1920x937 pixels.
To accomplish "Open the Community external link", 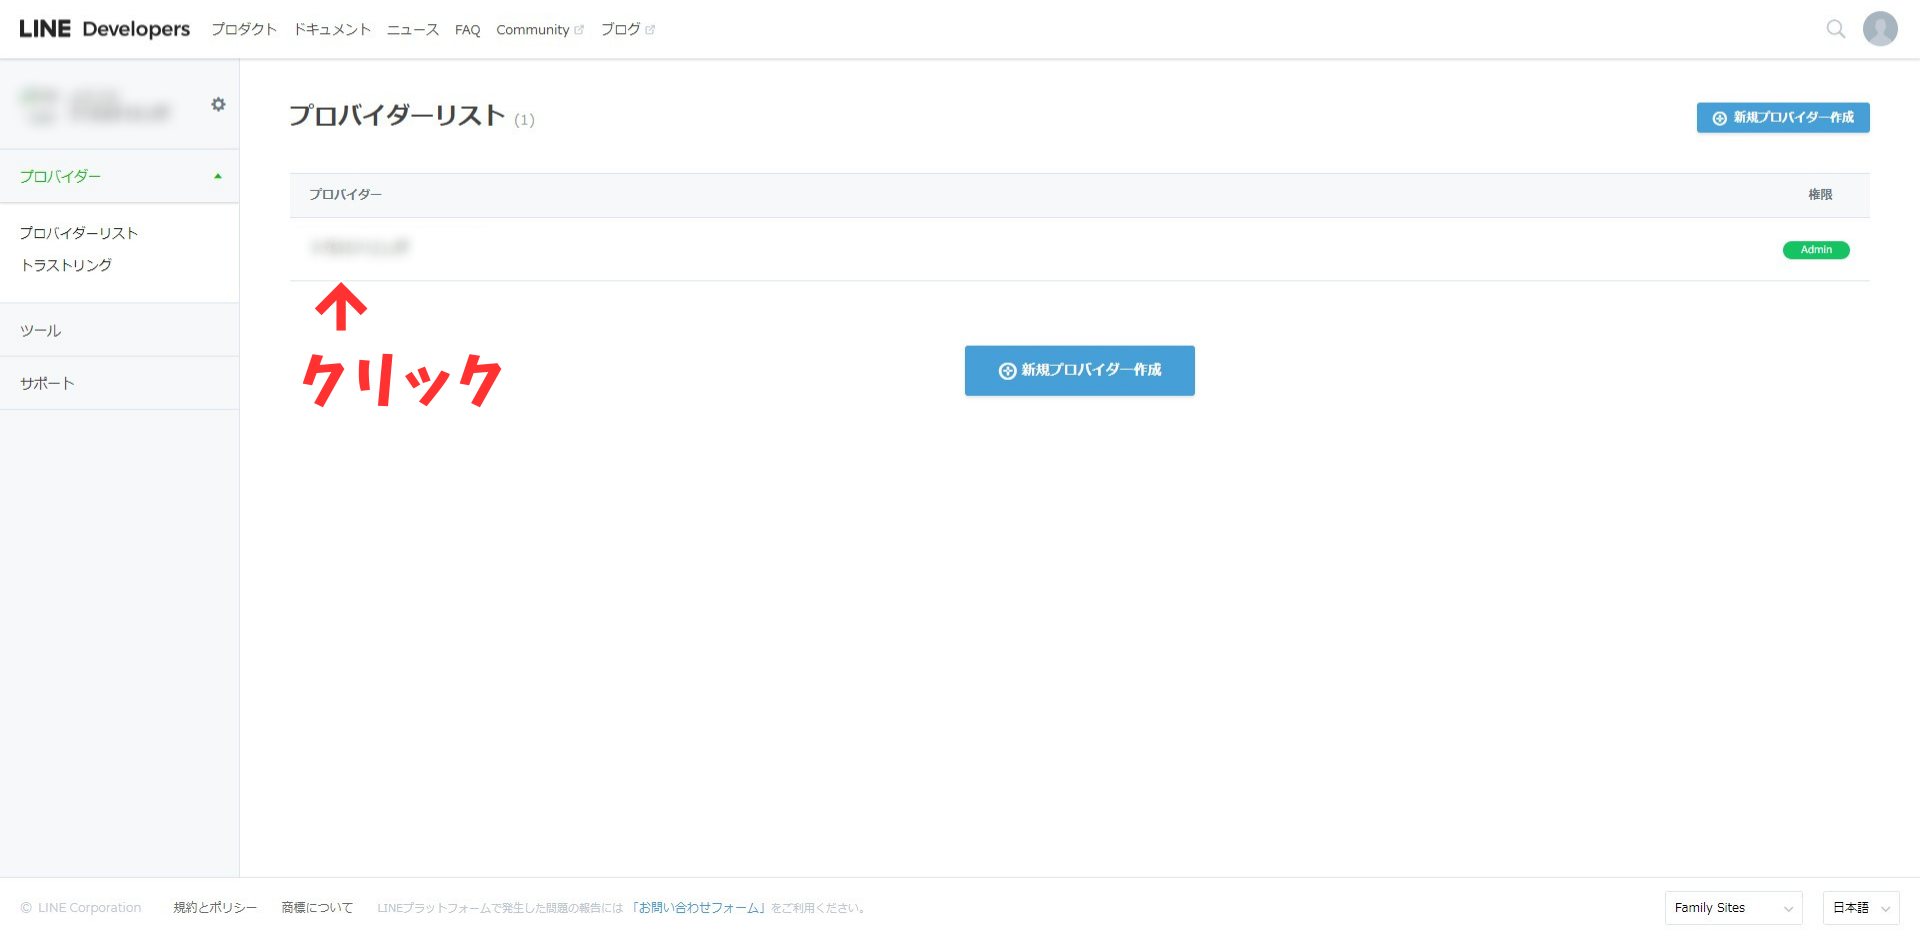I will point(539,30).
